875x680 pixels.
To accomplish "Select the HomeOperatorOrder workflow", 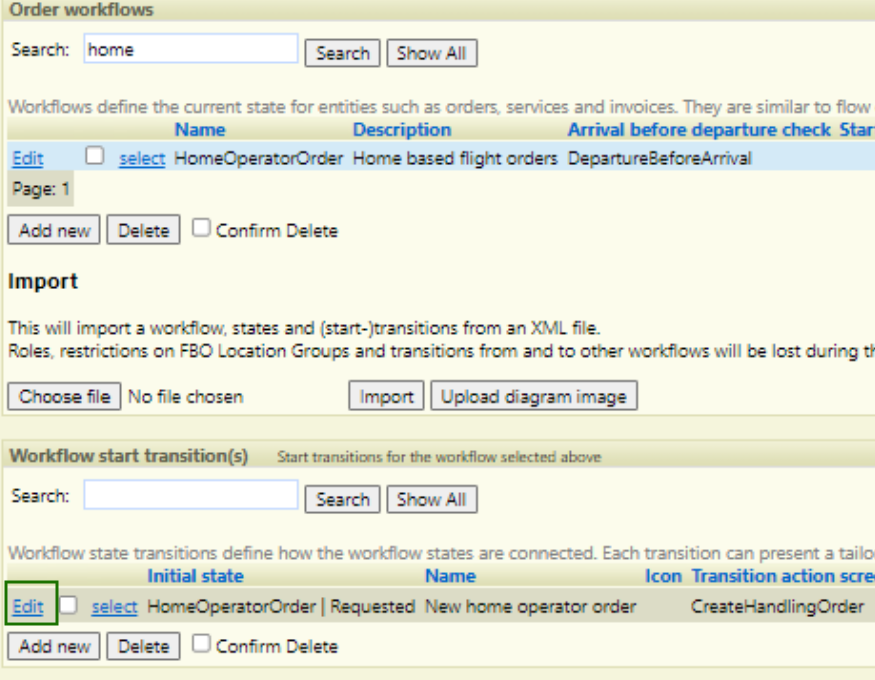I will pyautogui.click(x=142, y=158).
